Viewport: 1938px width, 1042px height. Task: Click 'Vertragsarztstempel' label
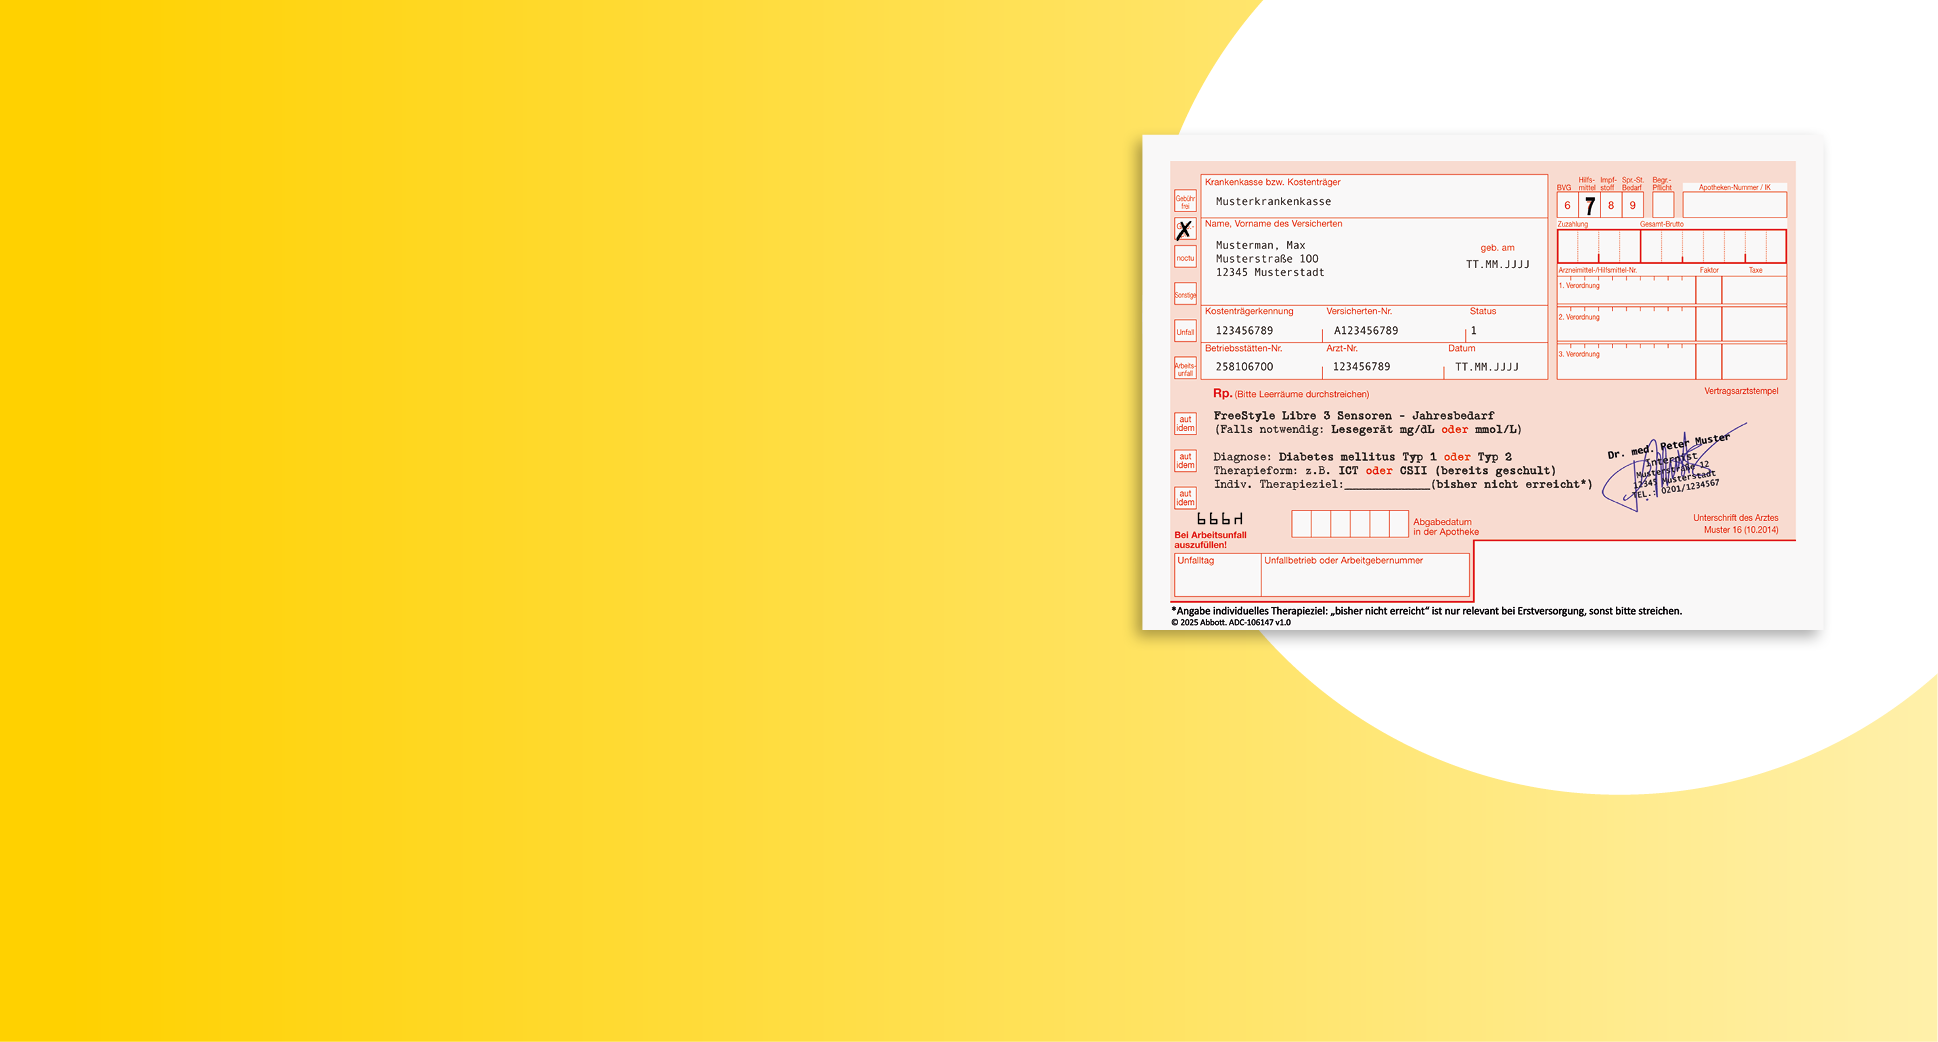(x=1741, y=391)
